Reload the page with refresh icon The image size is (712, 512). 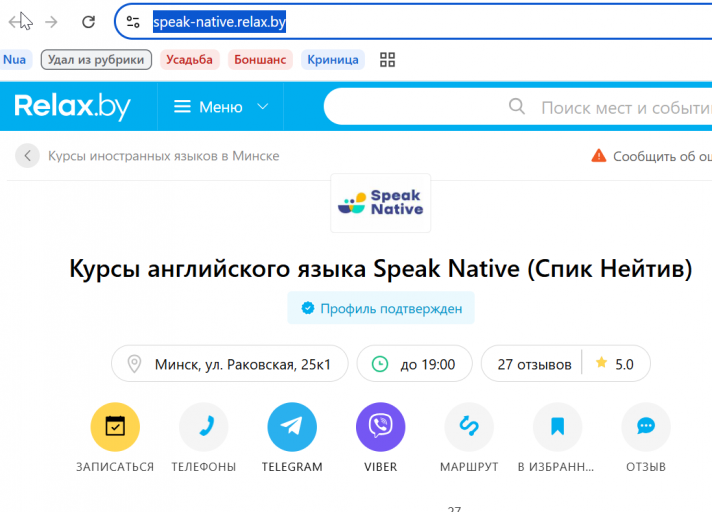click(88, 21)
